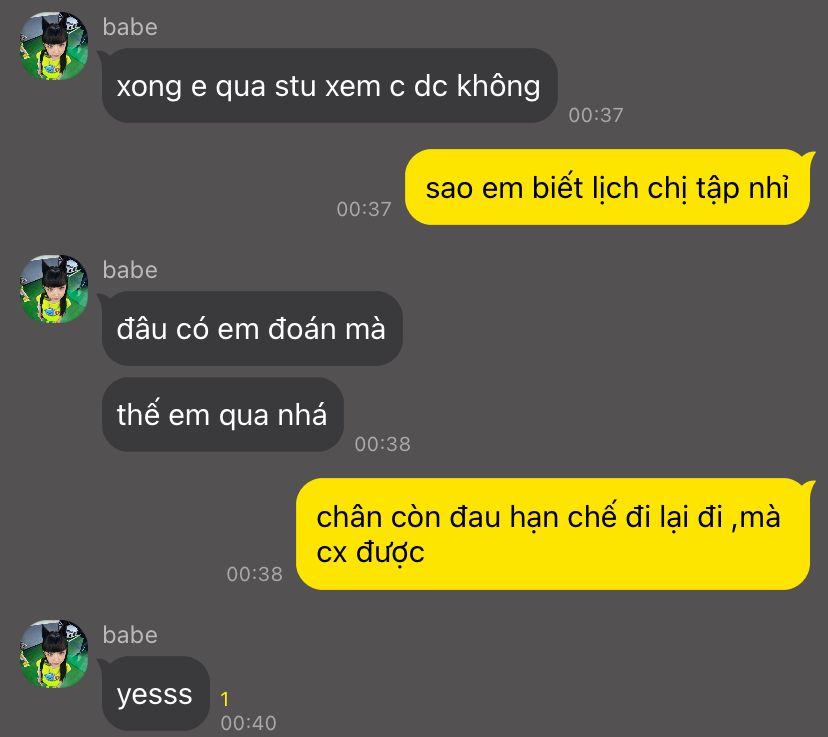Viewport: 828px width, 737px height.
Task: Select yellow bubble 'chân còn đau hạn chế đi lại'
Action: pos(553,534)
